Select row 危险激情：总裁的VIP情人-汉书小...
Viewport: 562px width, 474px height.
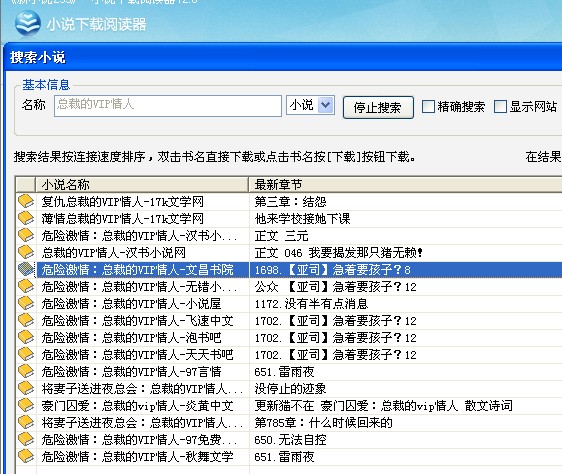(139, 236)
